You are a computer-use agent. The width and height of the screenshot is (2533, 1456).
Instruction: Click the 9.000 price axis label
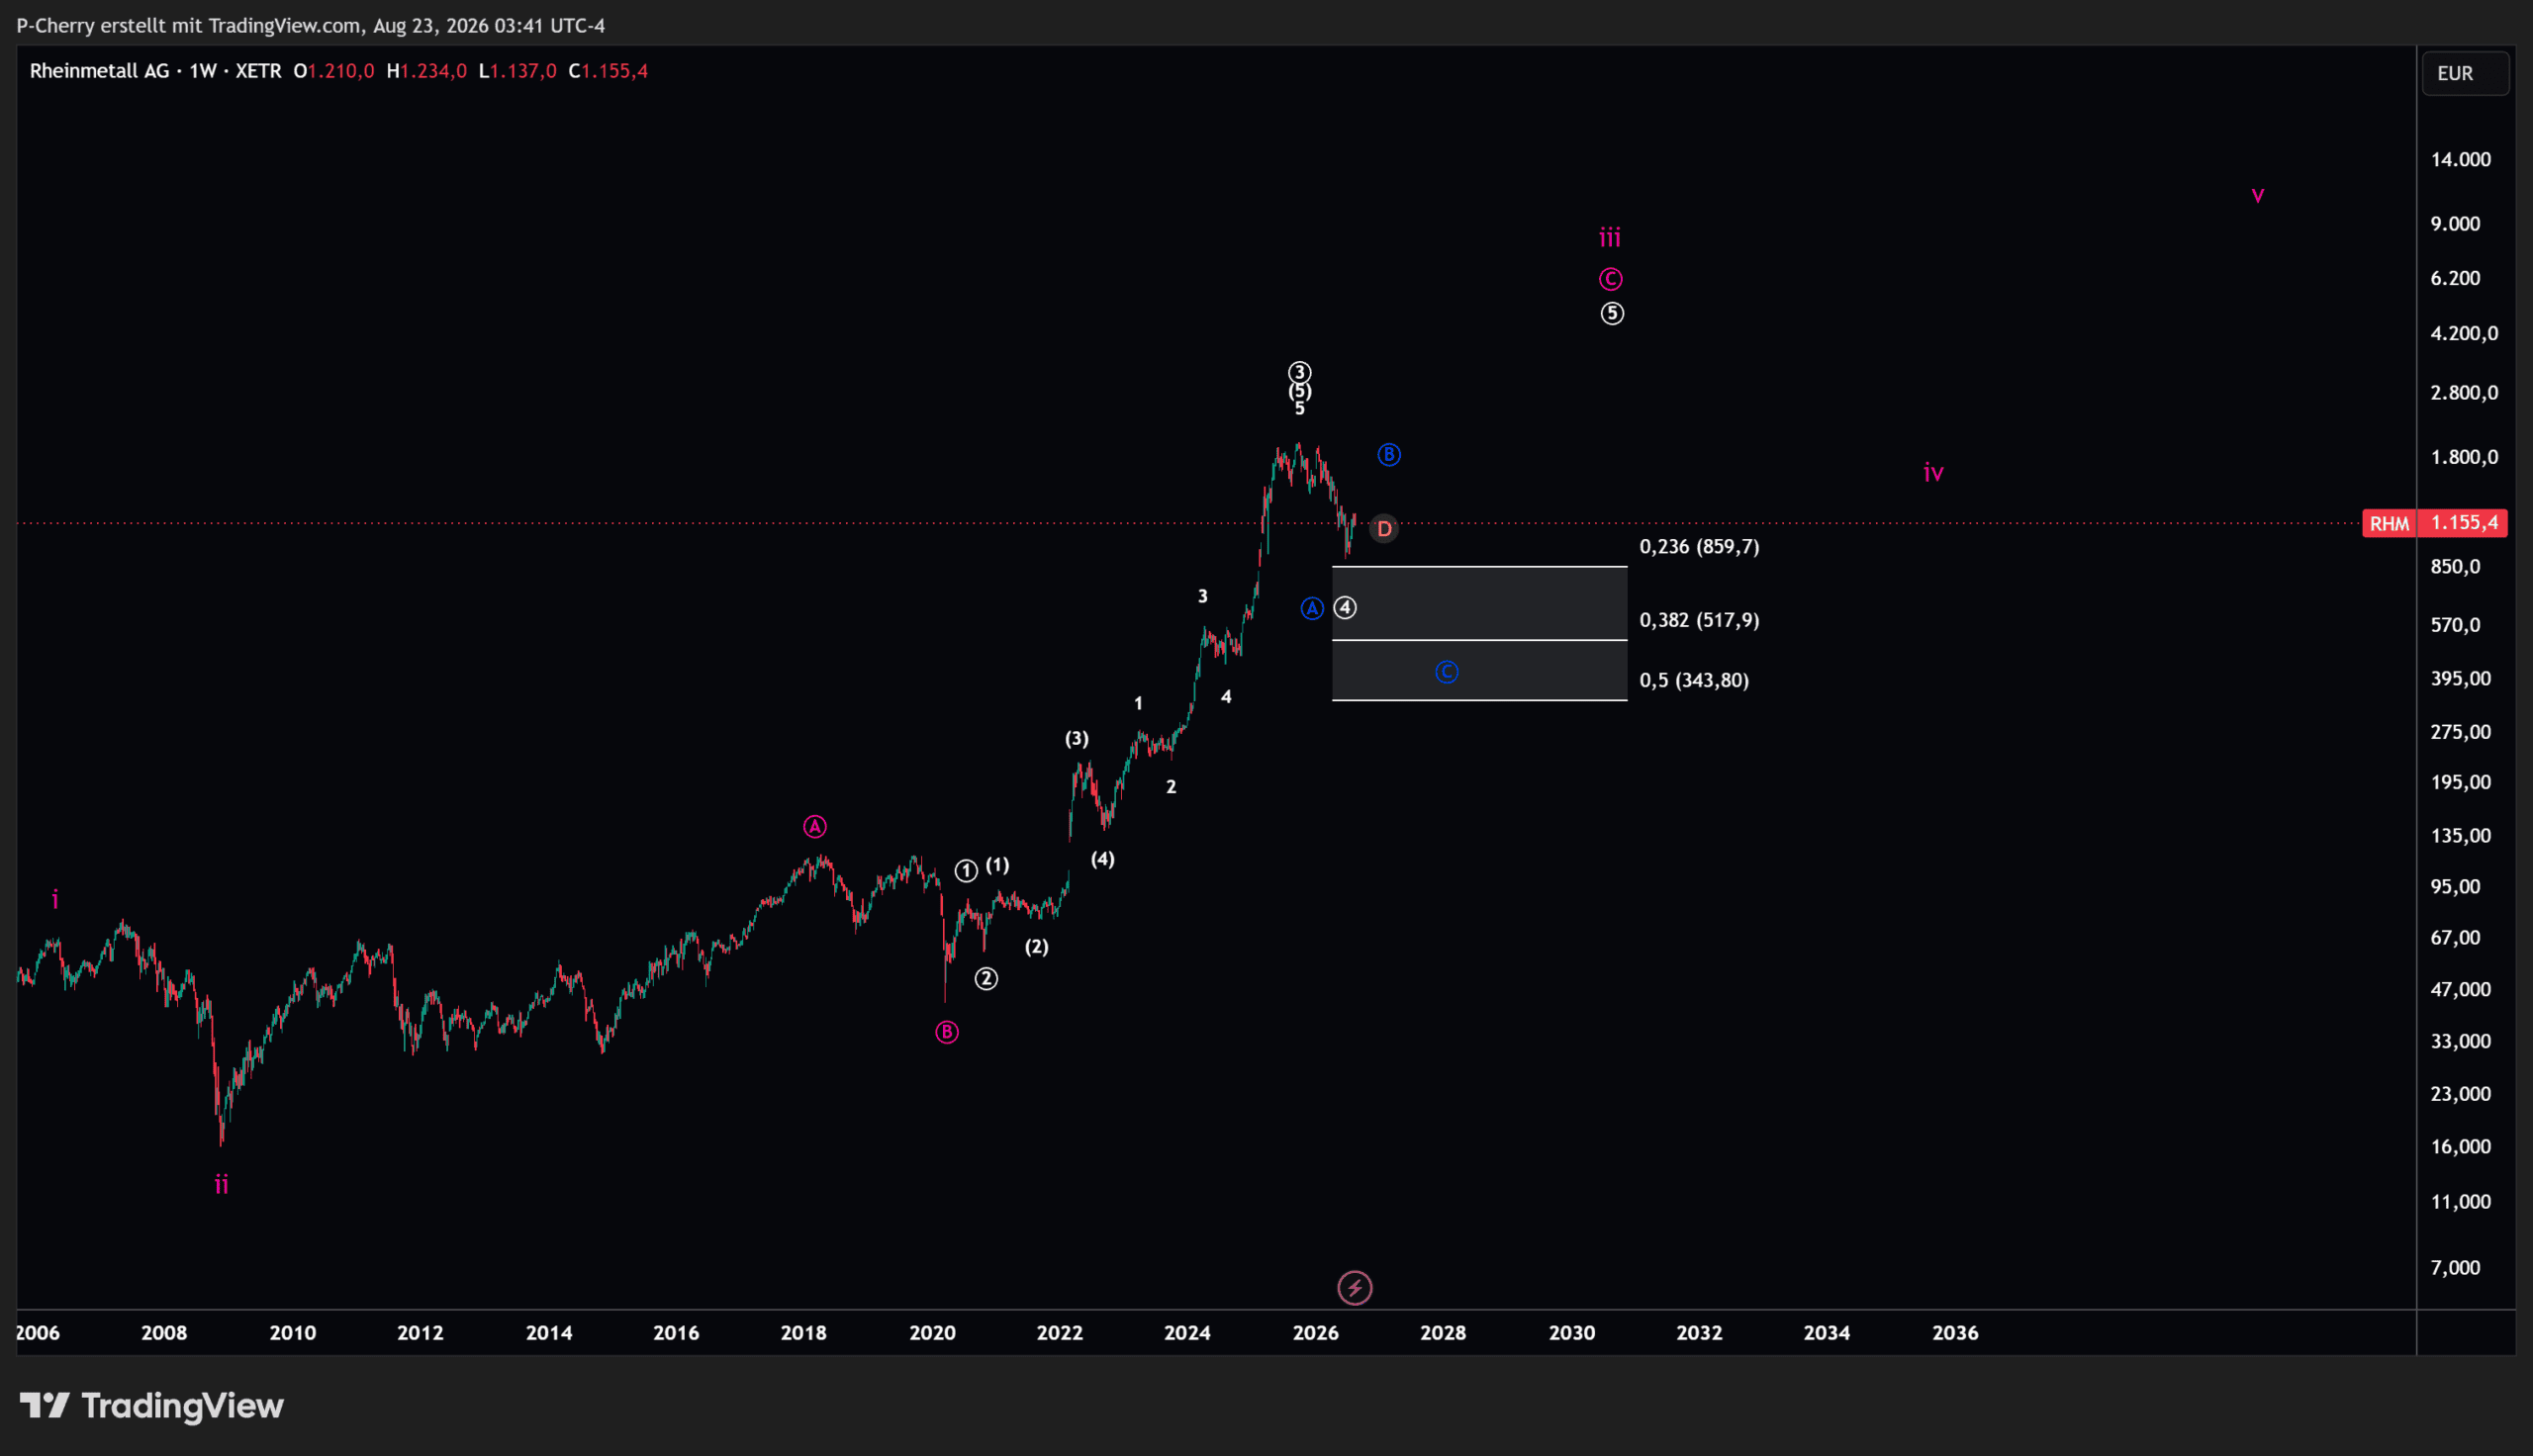(2456, 223)
